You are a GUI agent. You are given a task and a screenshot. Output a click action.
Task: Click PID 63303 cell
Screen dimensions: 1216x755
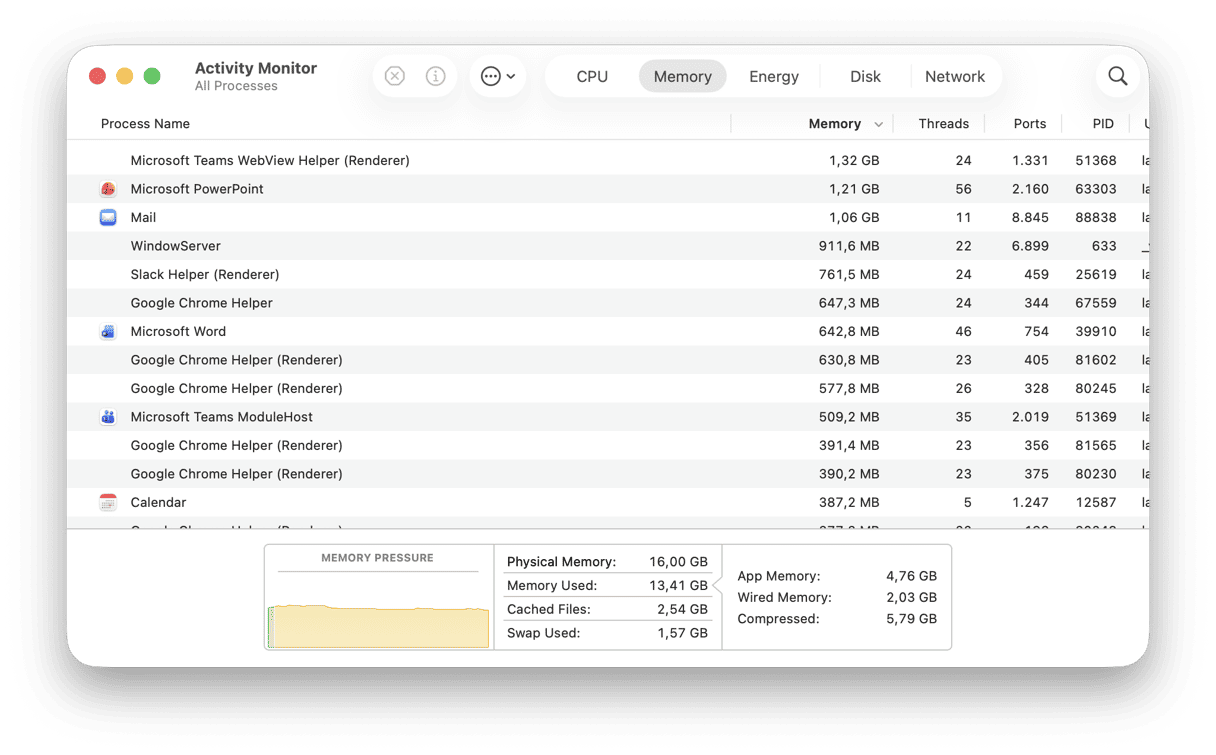click(x=1096, y=189)
